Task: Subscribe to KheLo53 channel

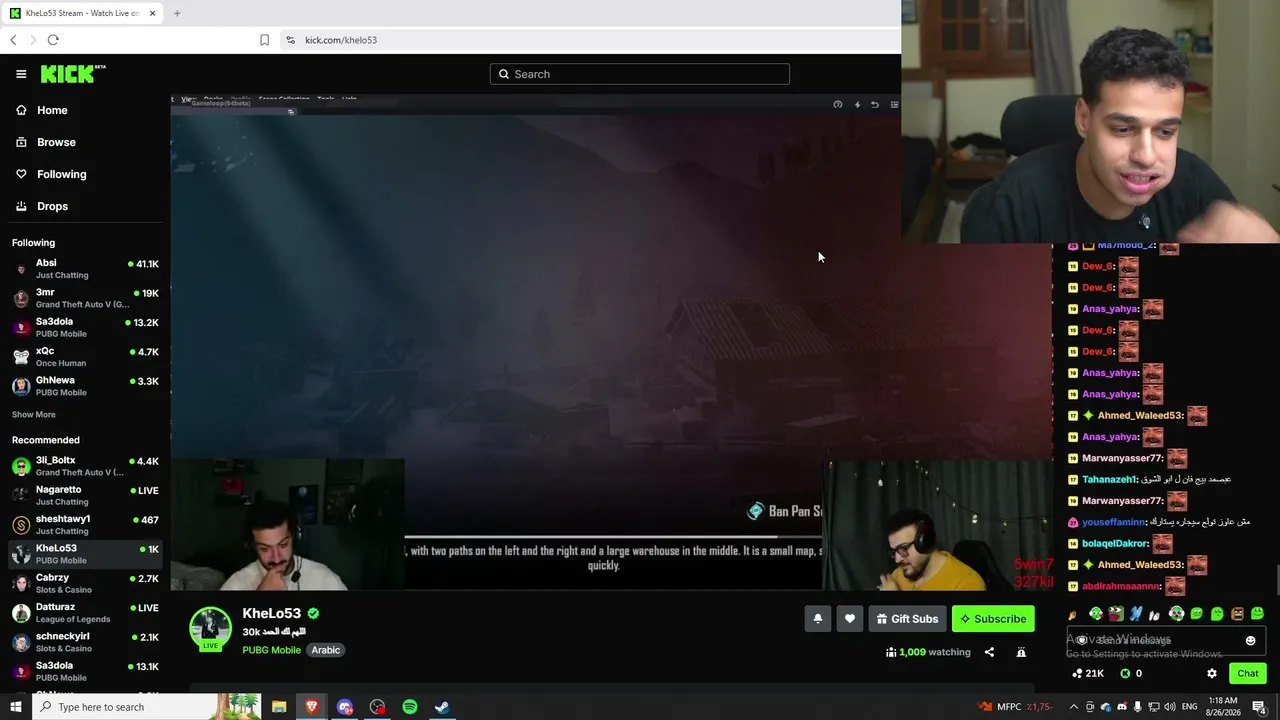Action: pyautogui.click(x=993, y=619)
